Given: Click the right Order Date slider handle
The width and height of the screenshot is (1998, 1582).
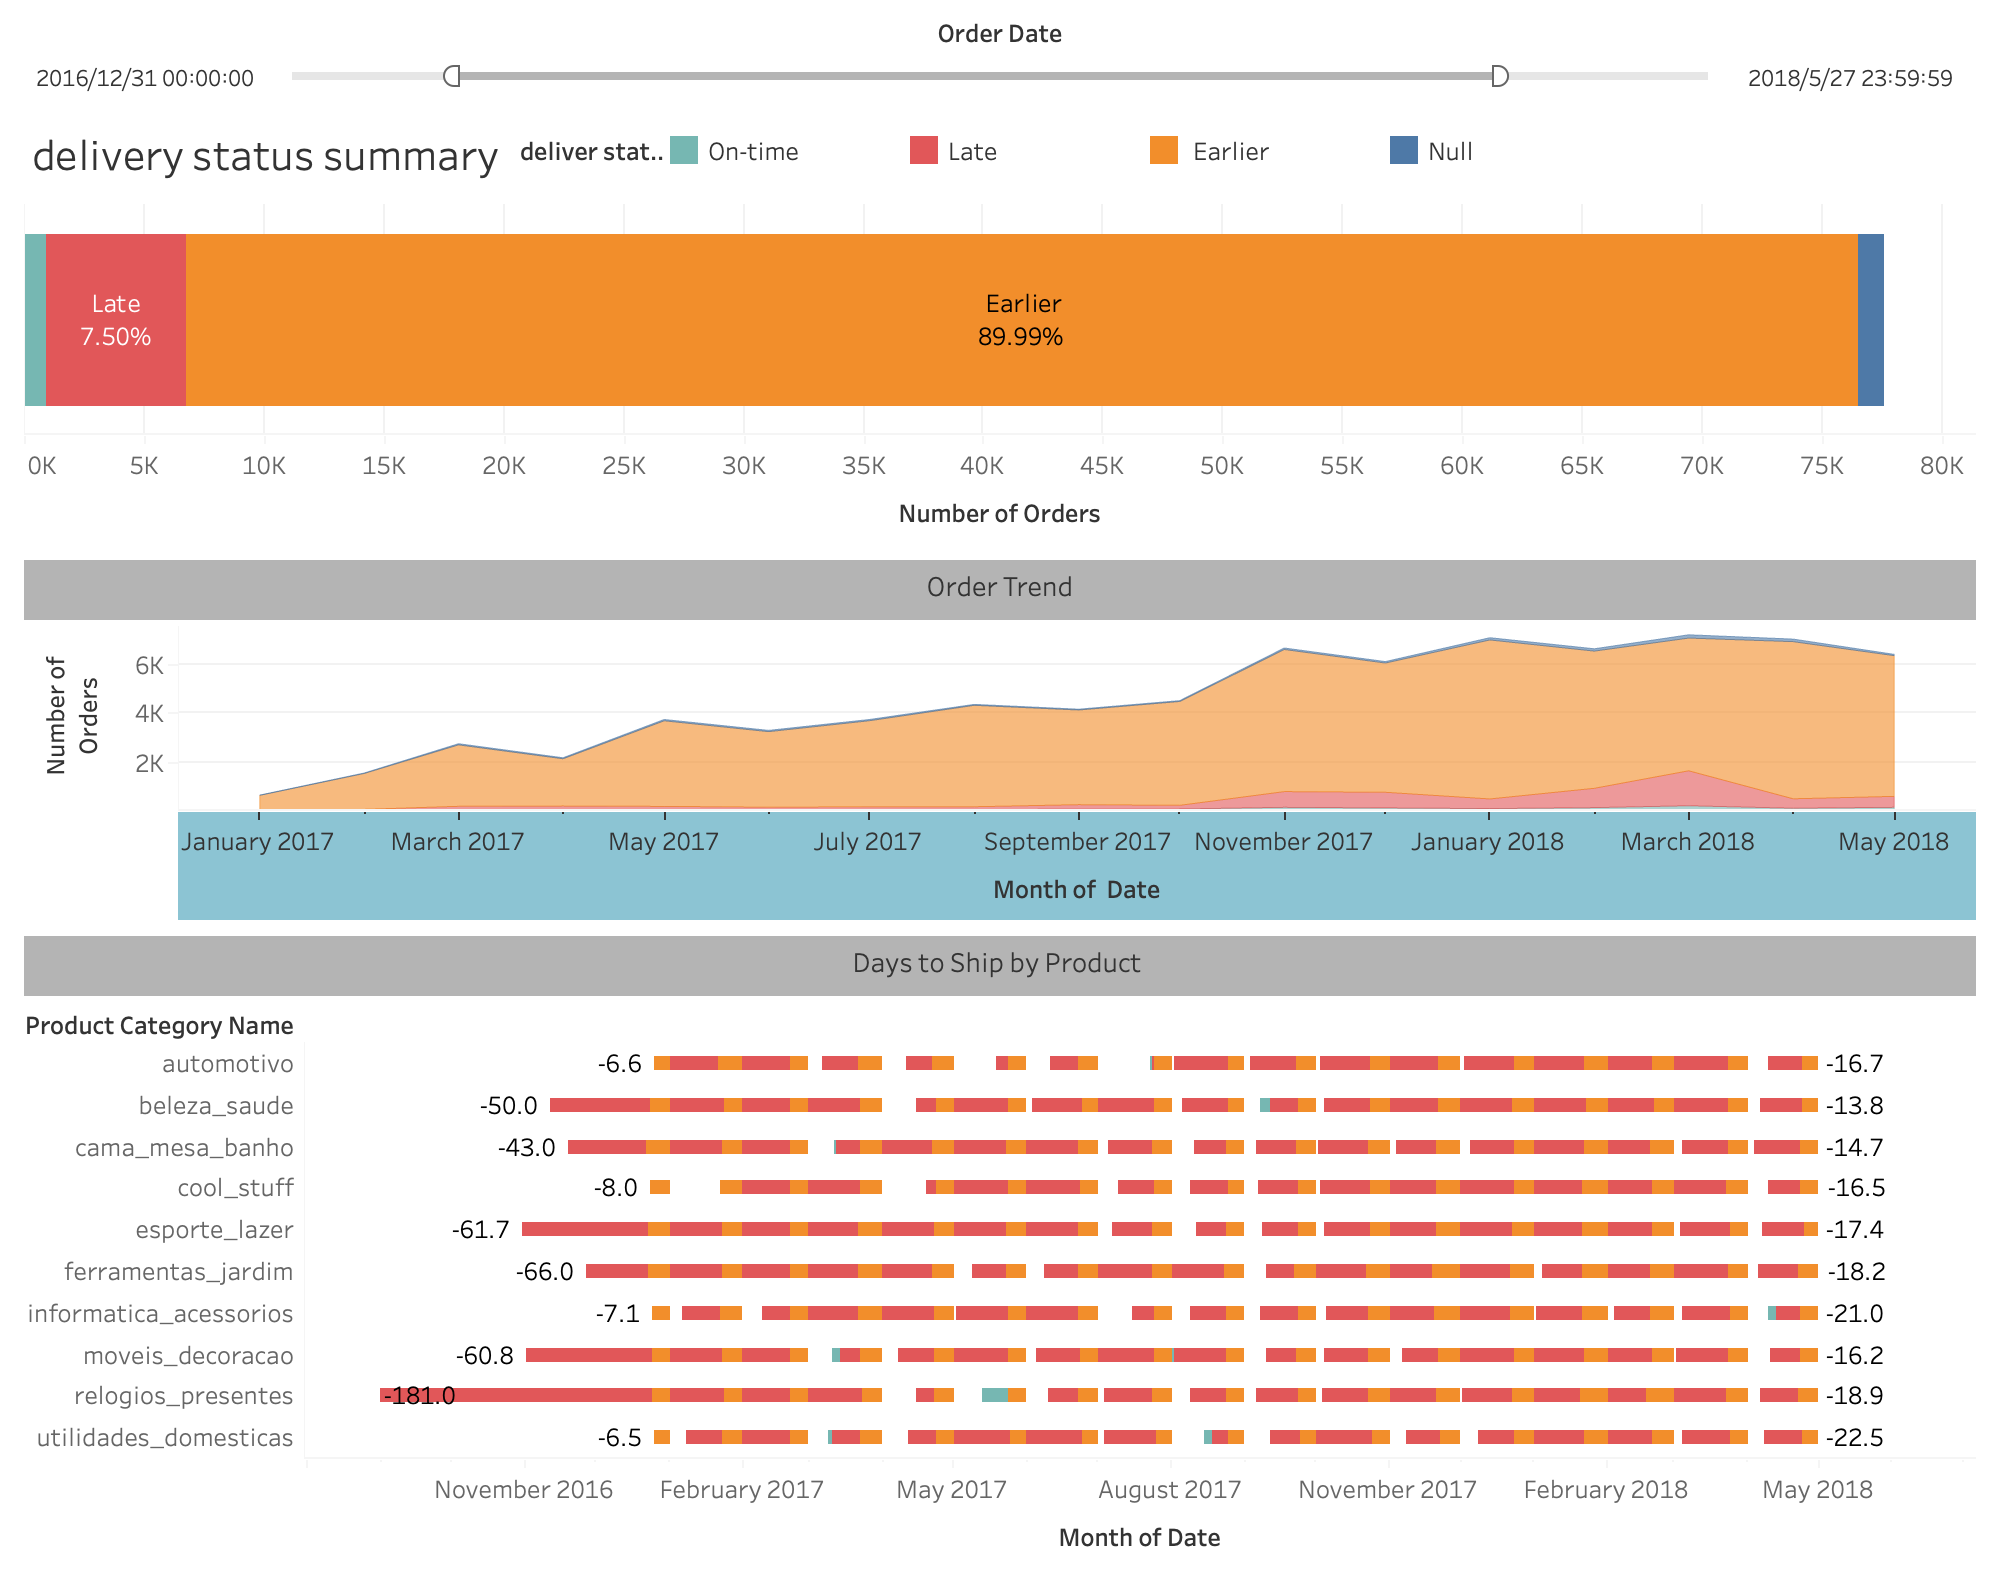Looking at the screenshot, I should [x=1500, y=76].
